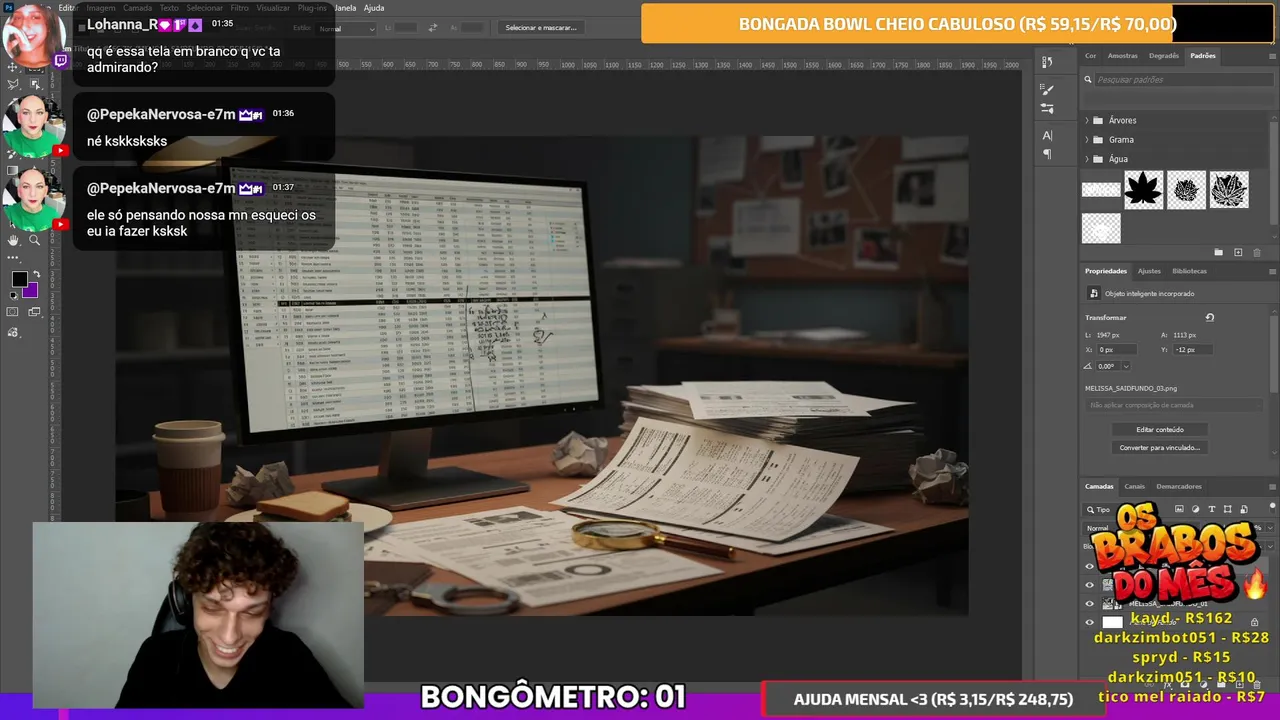
Task: Filter layers by pixel layers icon
Action: [x=1179, y=510]
